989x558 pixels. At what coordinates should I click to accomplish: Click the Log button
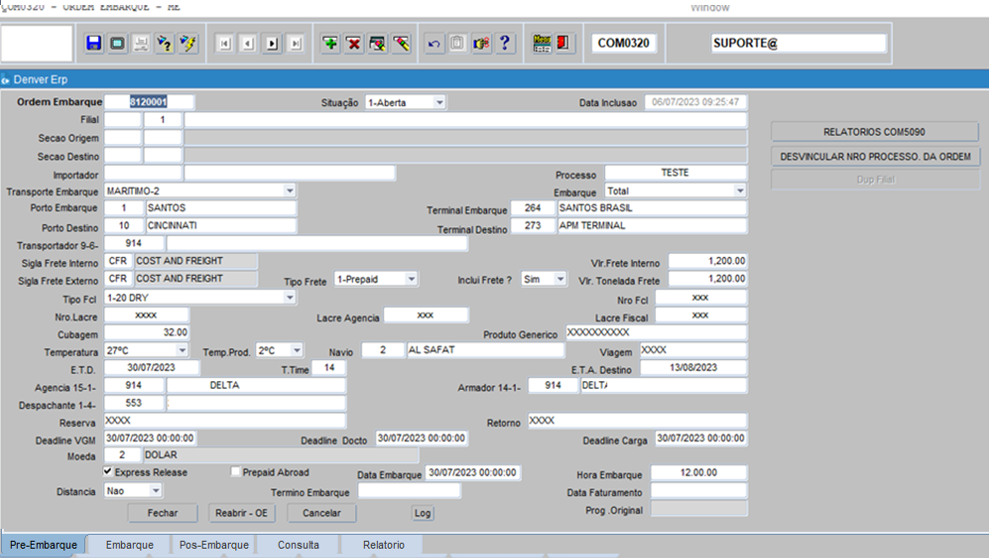click(423, 513)
